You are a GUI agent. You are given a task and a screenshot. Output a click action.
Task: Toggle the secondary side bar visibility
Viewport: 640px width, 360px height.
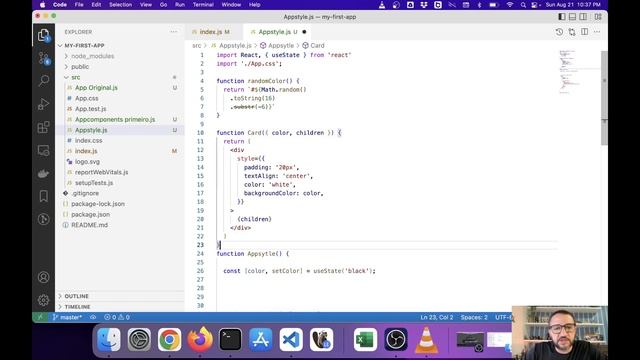click(x=583, y=17)
